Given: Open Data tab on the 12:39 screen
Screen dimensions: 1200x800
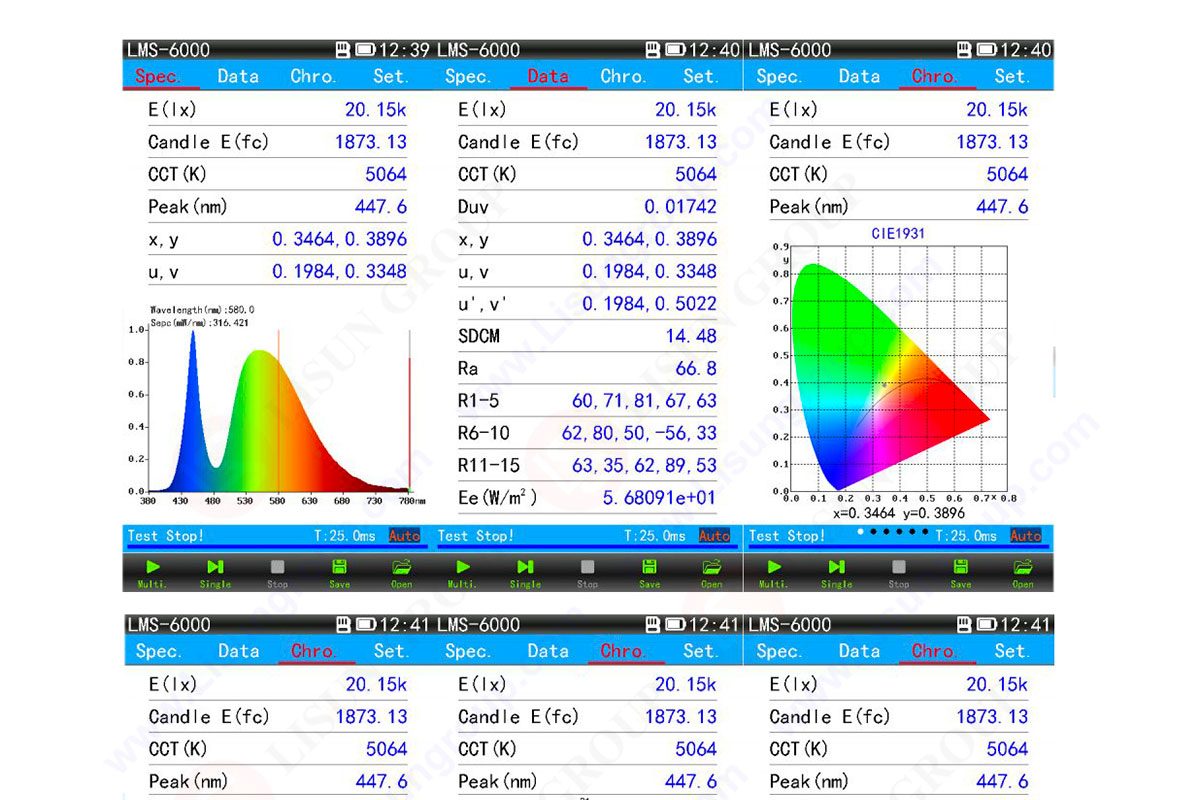Looking at the screenshot, I should tap(238, 76).
